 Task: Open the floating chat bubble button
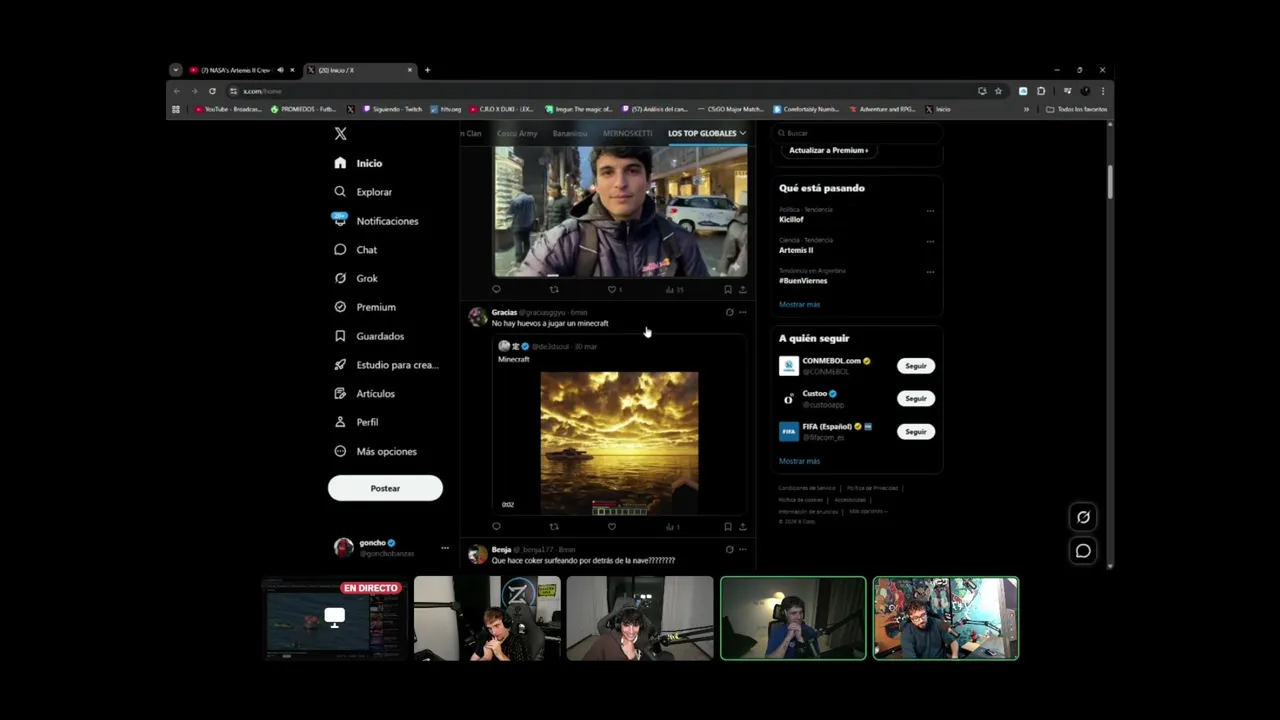pyautogui.click(x=1083, y=551)
